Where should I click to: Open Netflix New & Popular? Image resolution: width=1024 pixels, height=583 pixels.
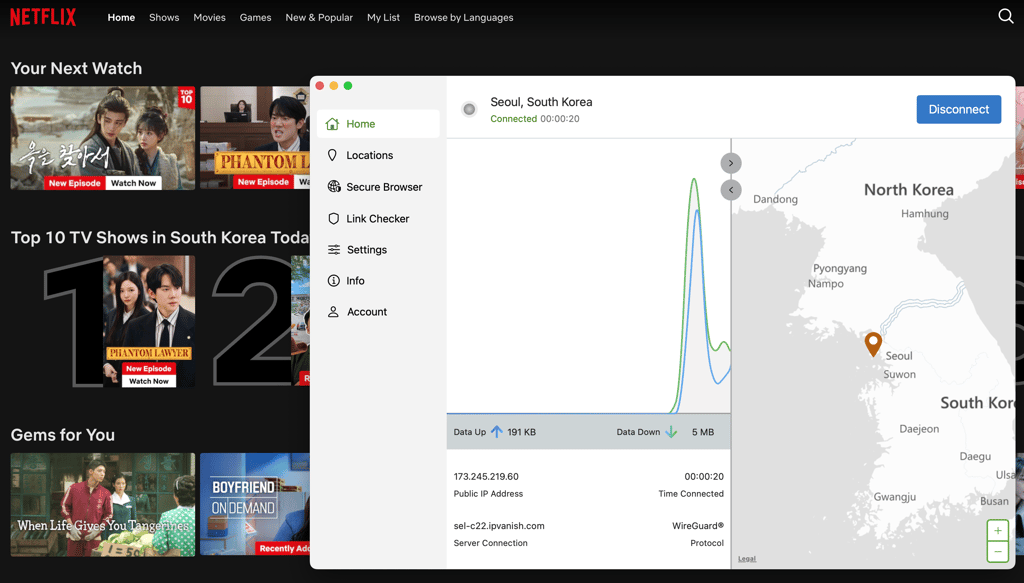pyautogui.click(x=319, y=18)
